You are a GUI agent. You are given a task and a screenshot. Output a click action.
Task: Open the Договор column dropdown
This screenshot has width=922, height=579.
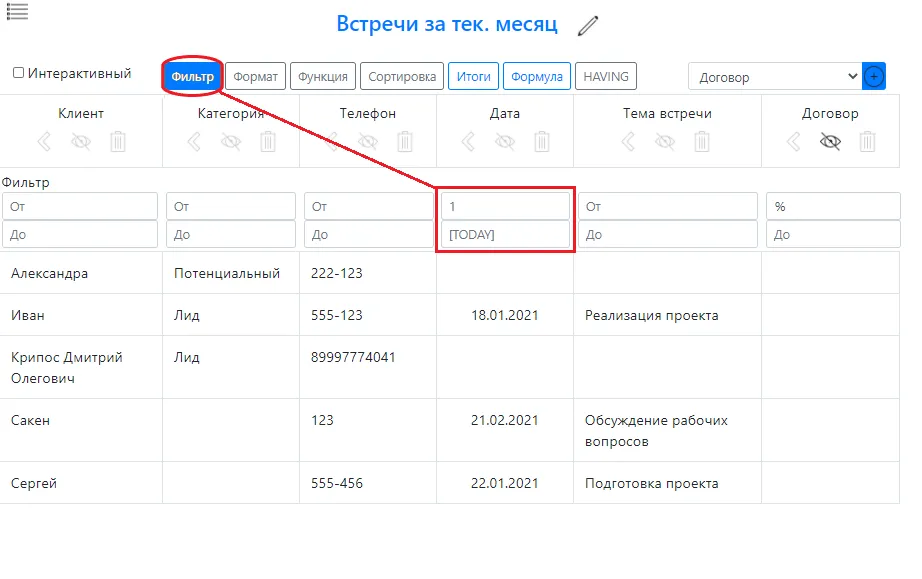pyautogui.click(x=775, y=76)
